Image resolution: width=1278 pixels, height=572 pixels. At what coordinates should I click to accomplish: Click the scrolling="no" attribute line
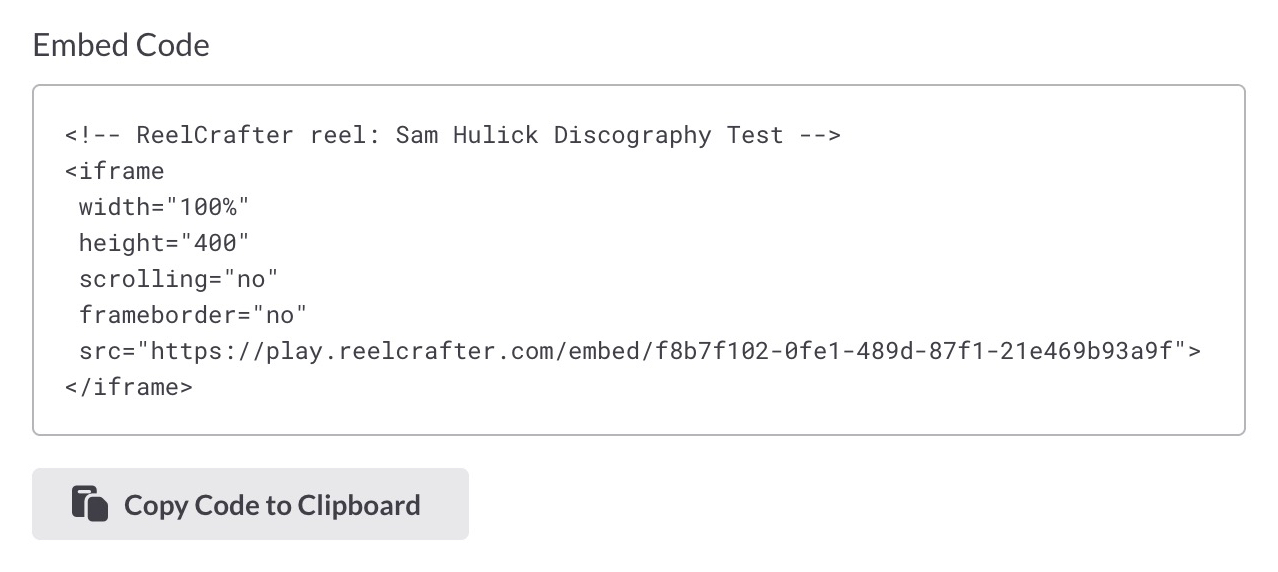click(x=178, y=279)
